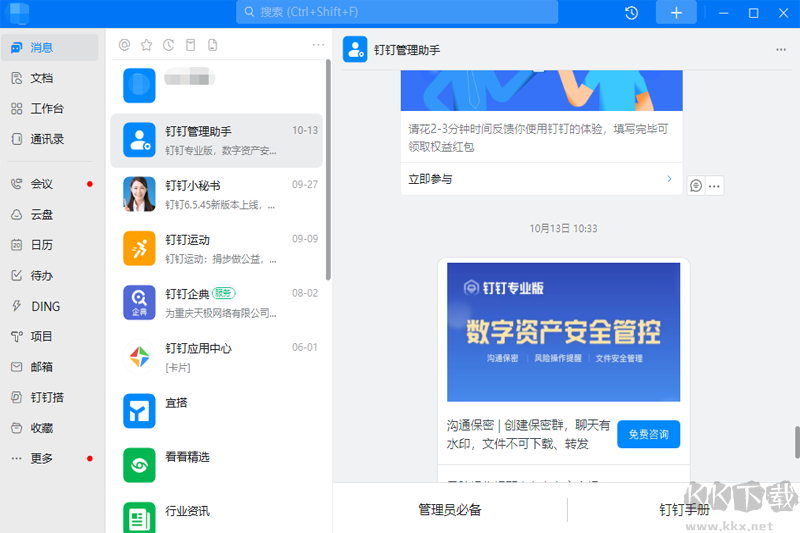The width and height of the screenshot is (800, 533).
Task: Click 立即参与 link on survey card
Action: click(x=541, y=179)
